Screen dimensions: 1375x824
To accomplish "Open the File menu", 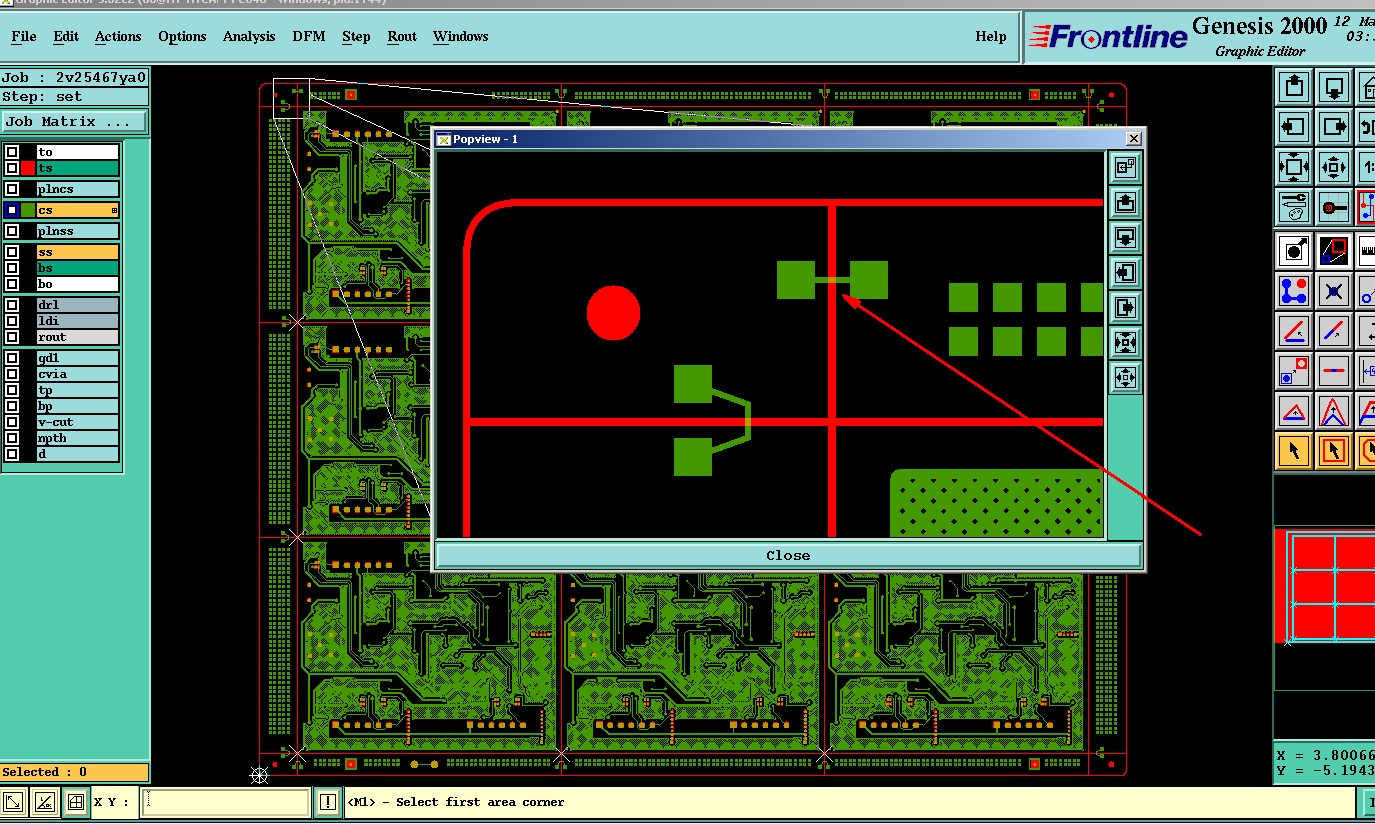I will (24, 37).
